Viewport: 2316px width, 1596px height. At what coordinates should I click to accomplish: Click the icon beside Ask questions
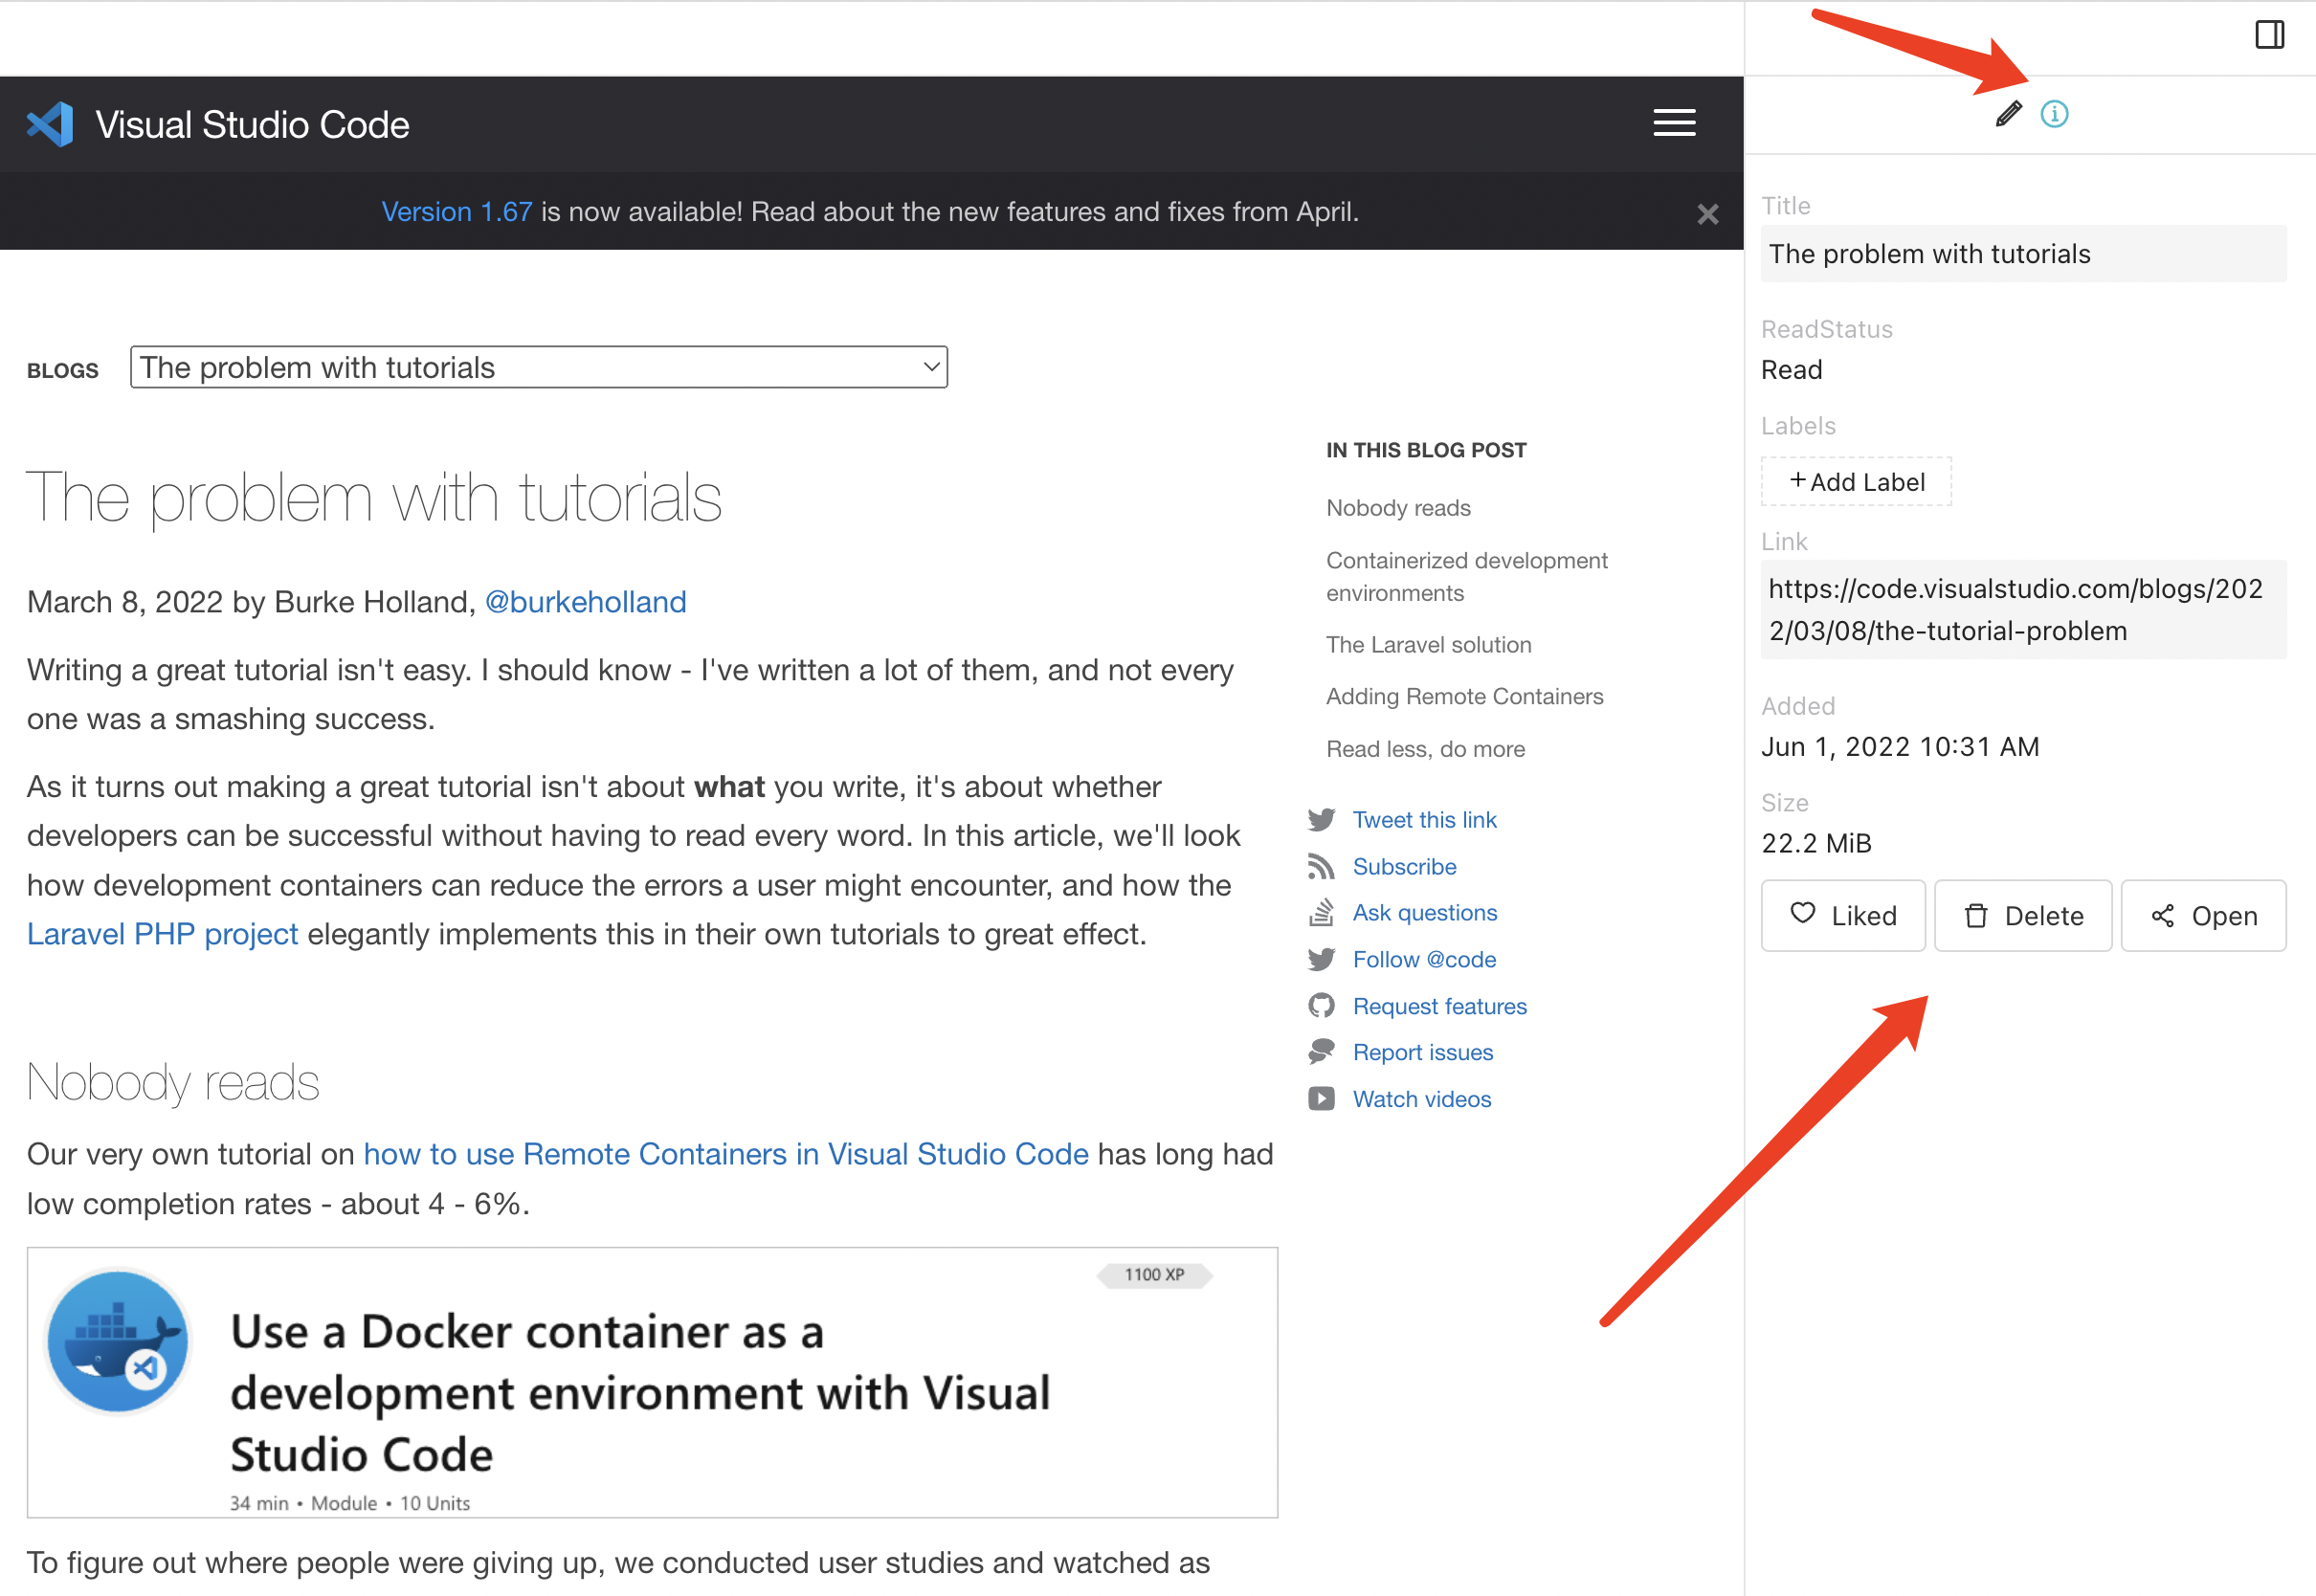point(1321,912)
